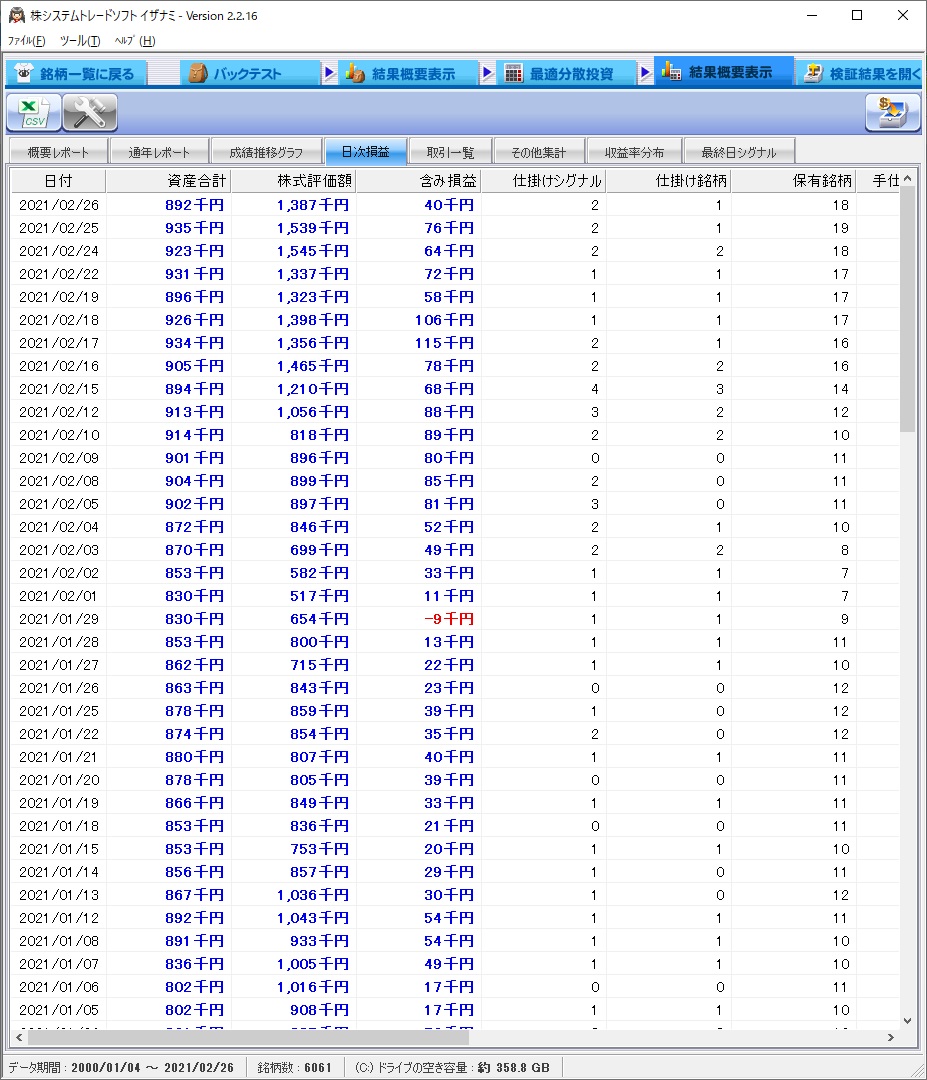The height and width of the screenshot is (1080, 927).
Task: Open the ヘルプ(H) menu
Action: coord(134,41)
